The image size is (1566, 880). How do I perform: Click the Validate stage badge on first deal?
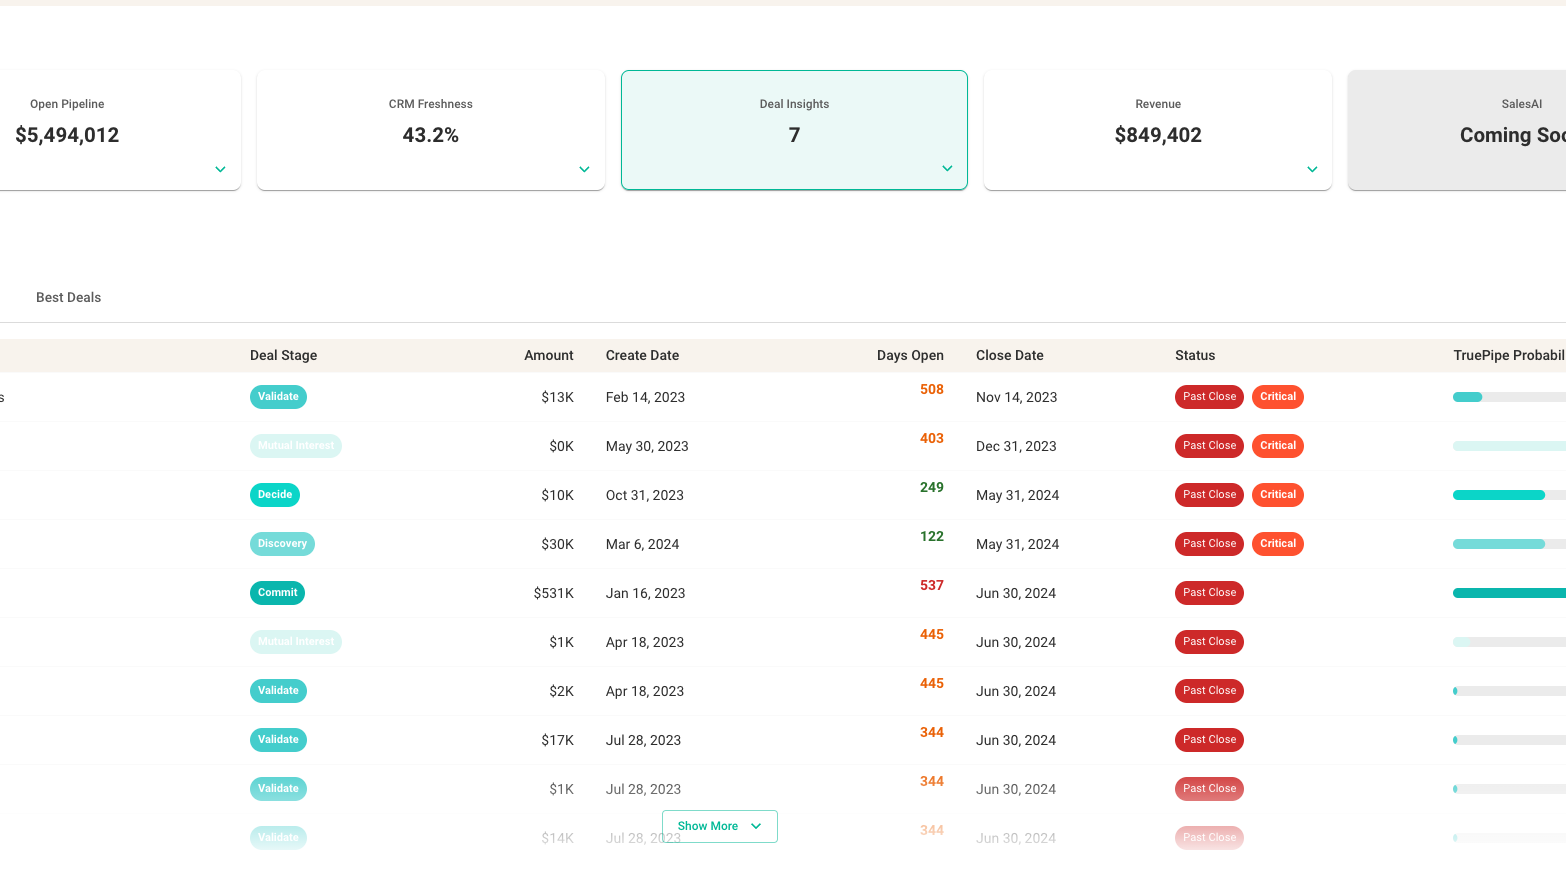pos(278,396)
